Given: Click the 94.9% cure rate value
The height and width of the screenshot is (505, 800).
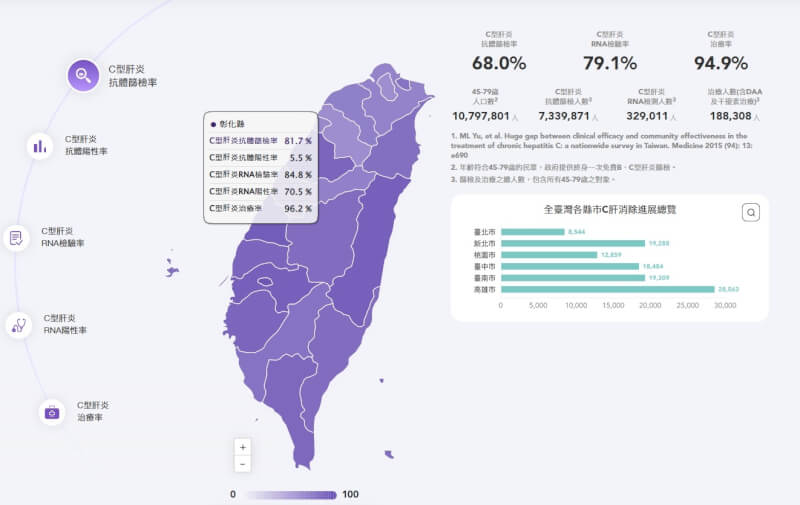Looking at the screenshot, I should click(x=720, y=63).
